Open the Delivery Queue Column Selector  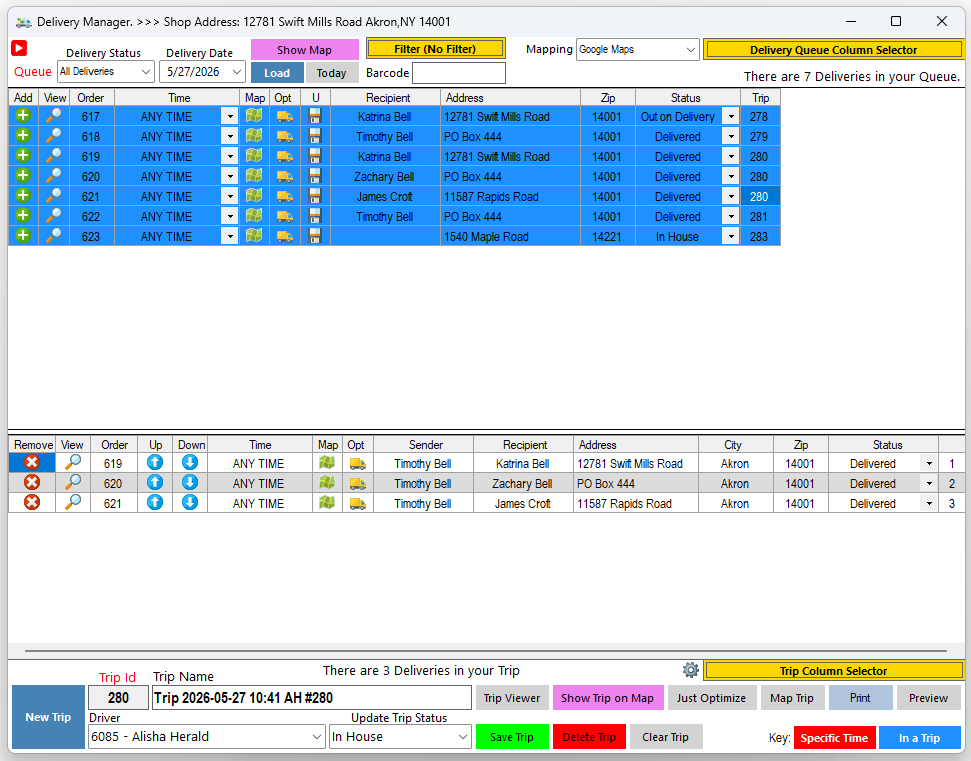coord(834,50)
